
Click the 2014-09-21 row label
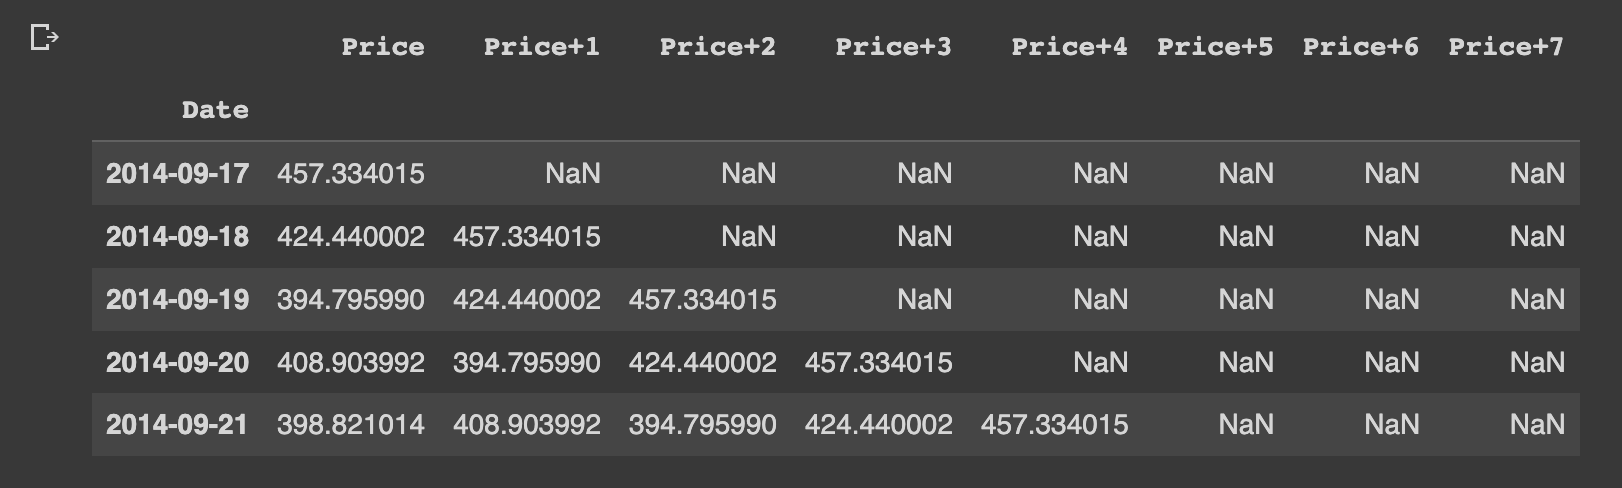point(177,425)
